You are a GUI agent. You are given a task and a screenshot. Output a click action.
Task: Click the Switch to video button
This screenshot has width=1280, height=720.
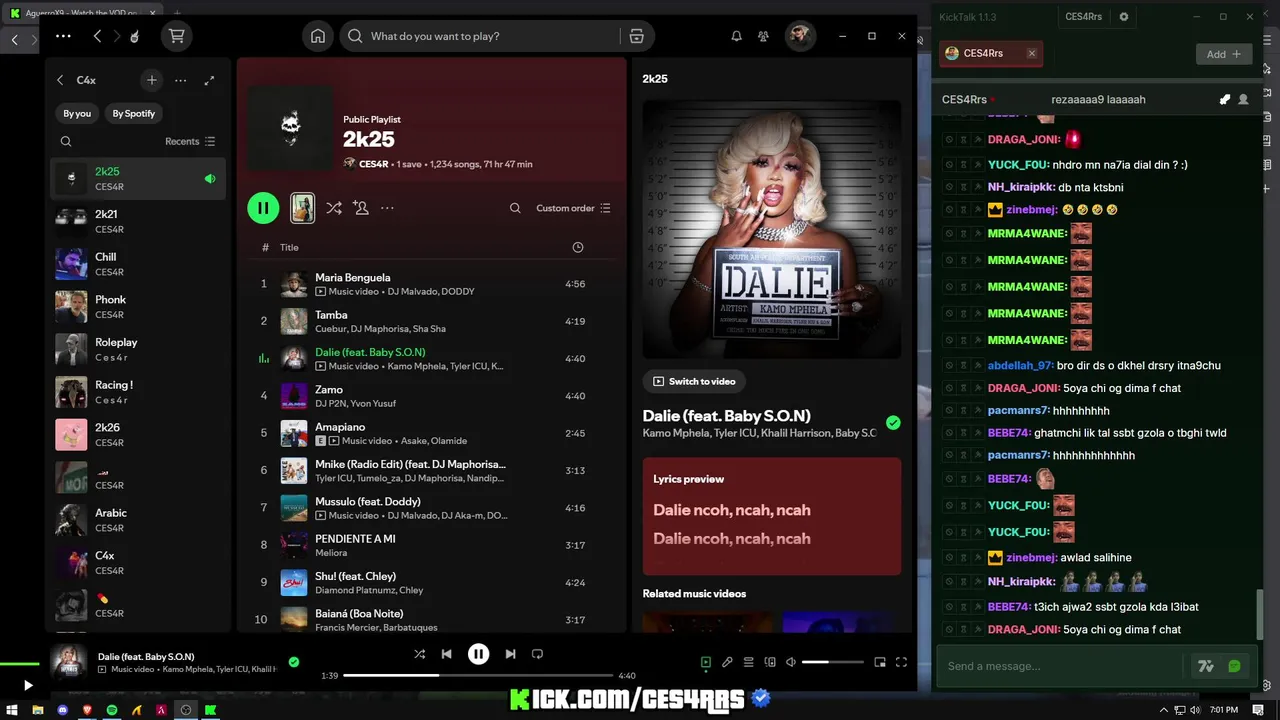693,381
